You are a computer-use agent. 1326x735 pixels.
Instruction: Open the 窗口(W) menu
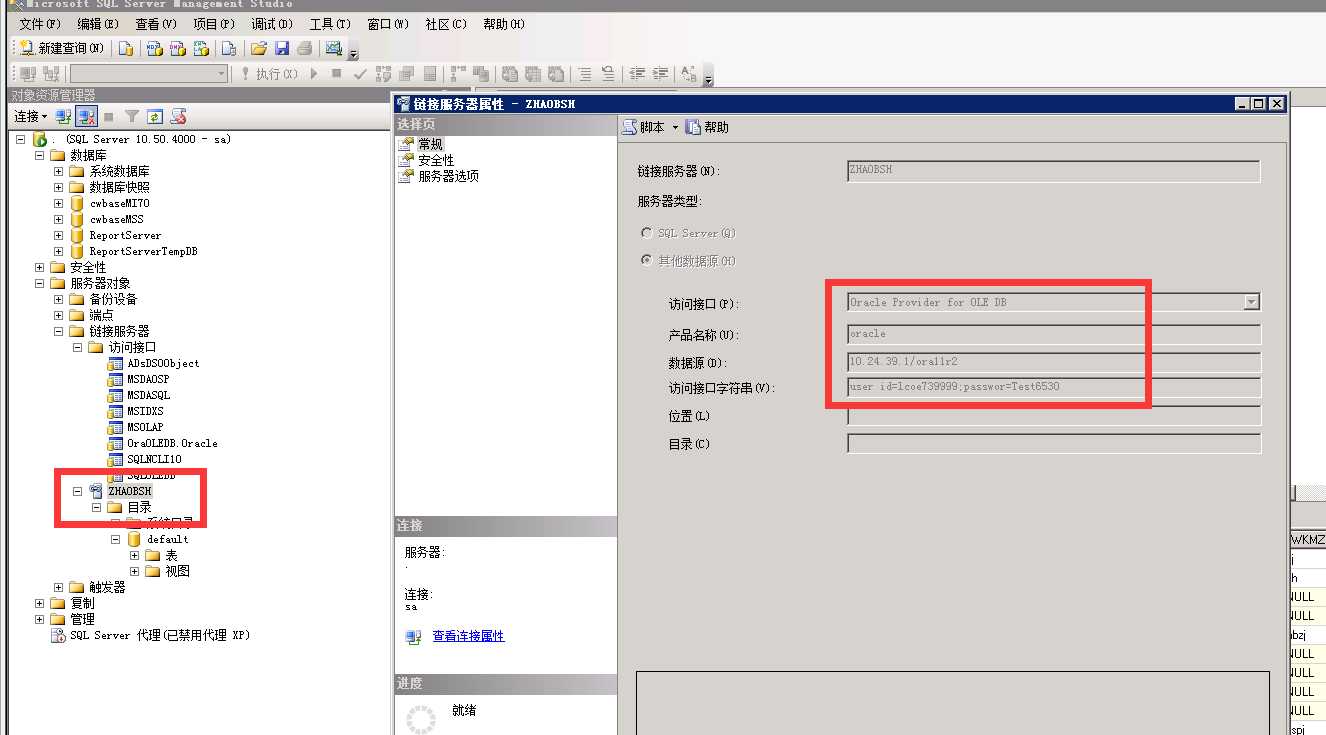tap(388, 24)
